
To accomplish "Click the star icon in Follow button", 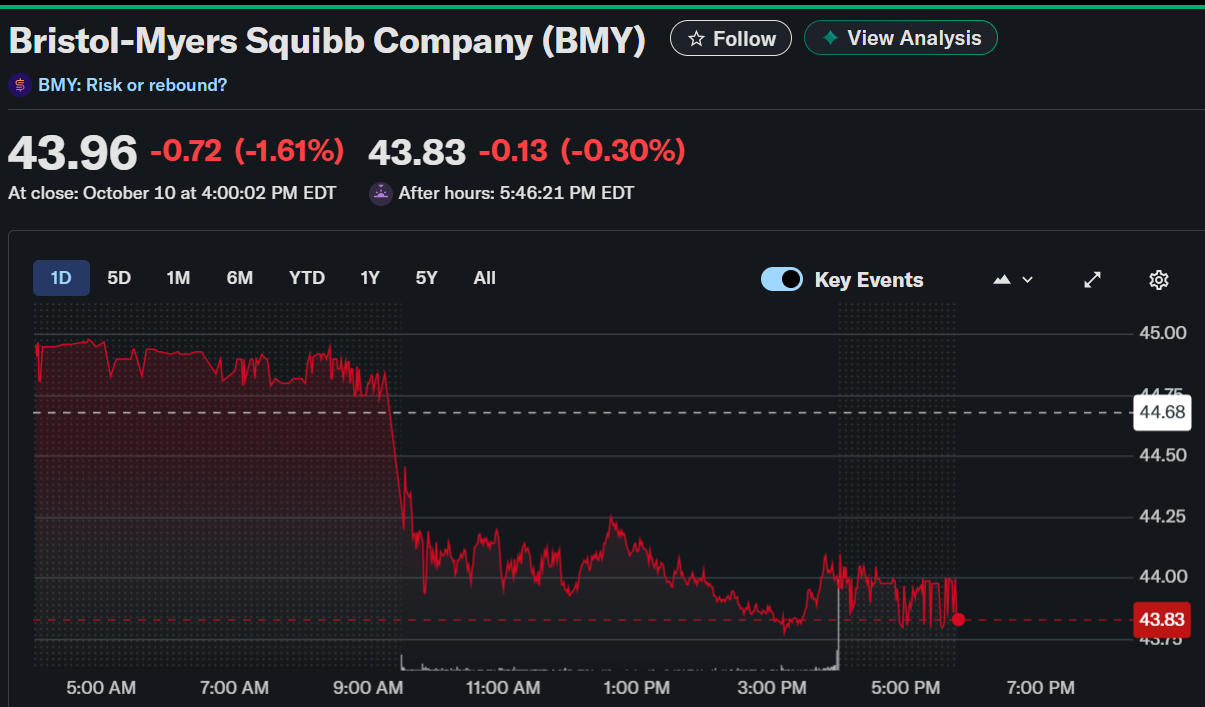I will click(696, 39).
